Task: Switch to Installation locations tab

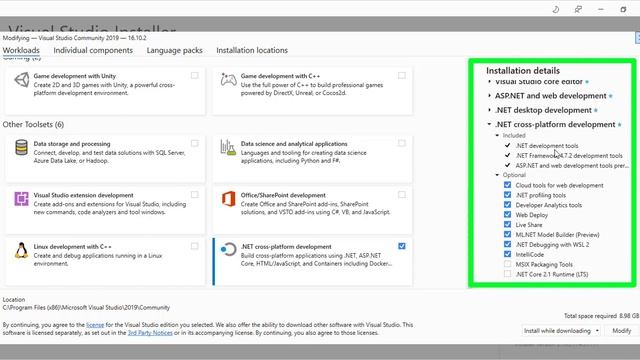Action: (x=252, y=50)
